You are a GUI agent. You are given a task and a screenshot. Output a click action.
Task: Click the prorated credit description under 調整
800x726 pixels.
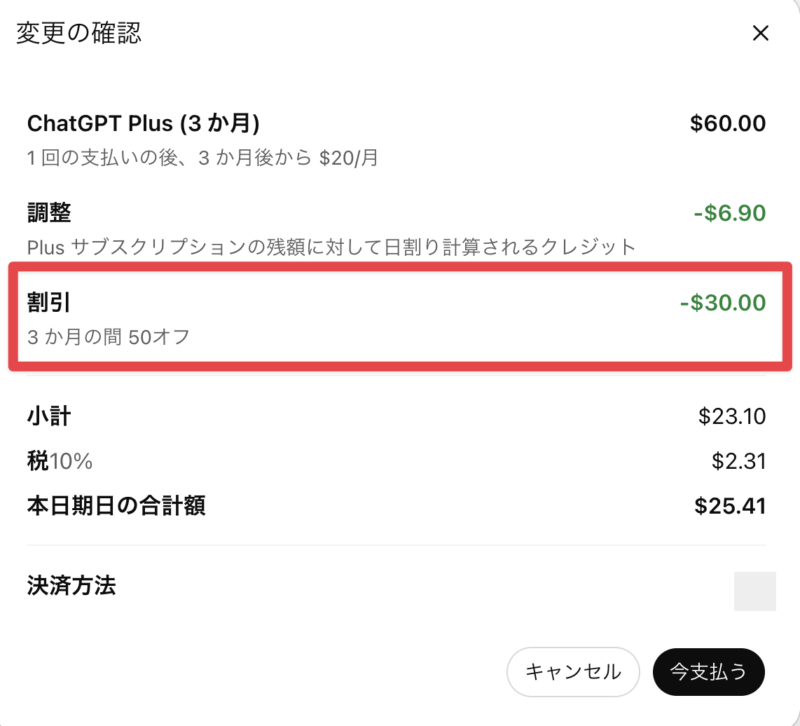tap(331, 246)
